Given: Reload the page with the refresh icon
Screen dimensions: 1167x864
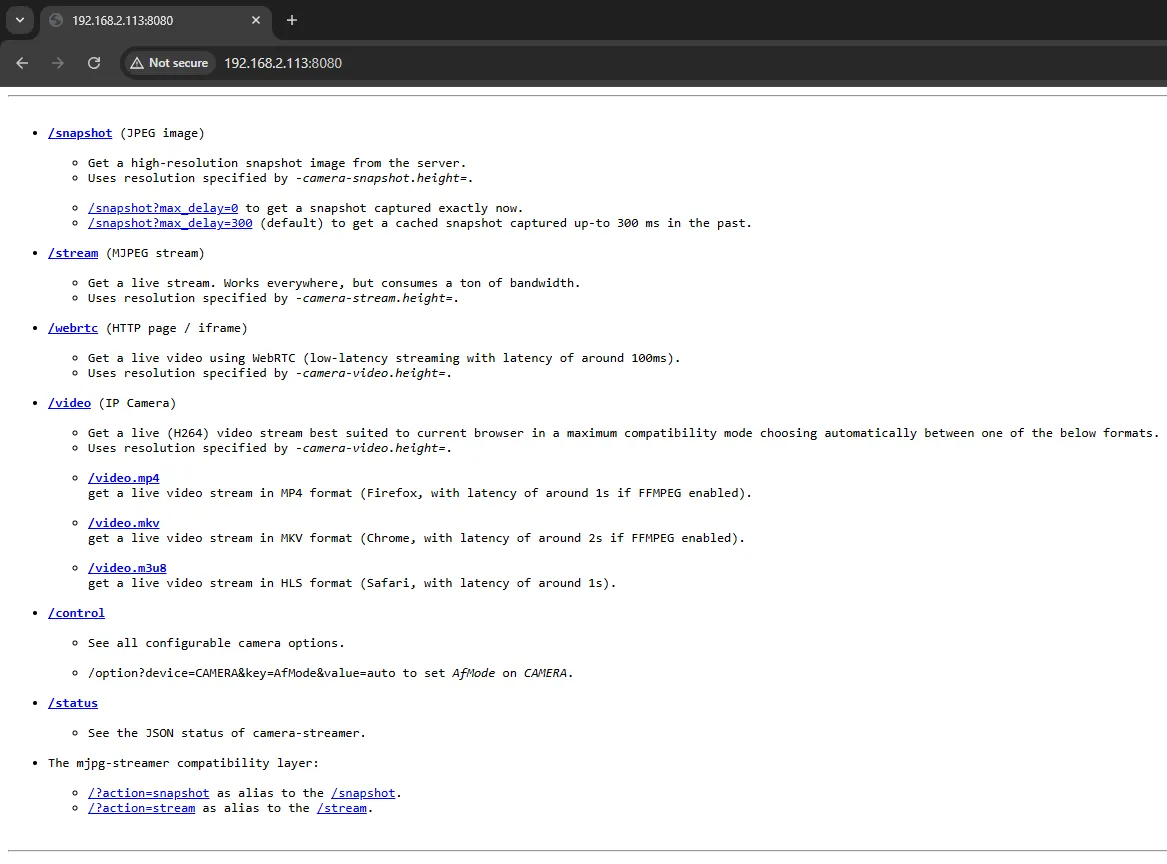Looking at the screenshot, I should [94, 63].
